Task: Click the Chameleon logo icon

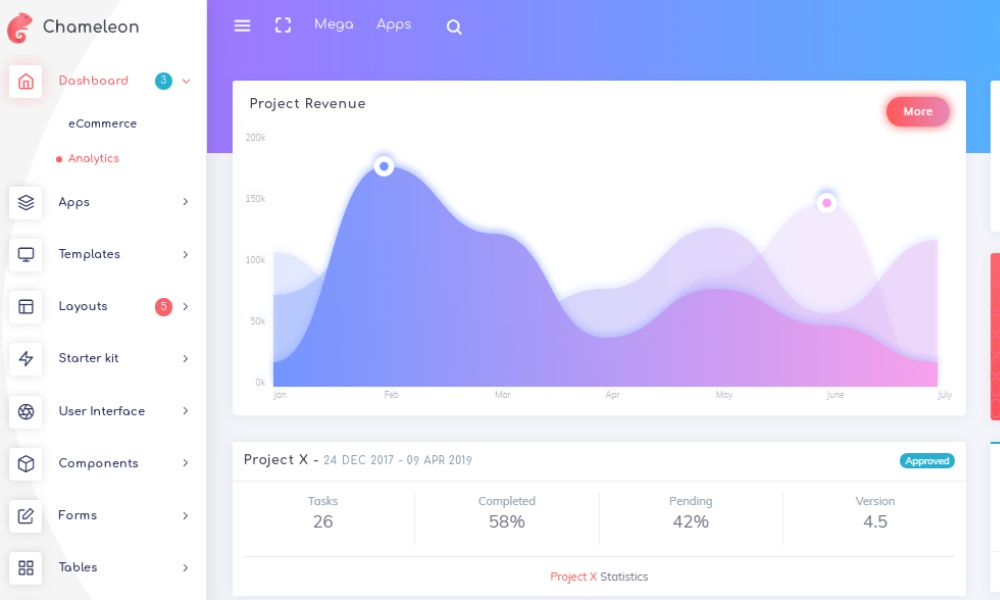Action: click(x=19, y=27)
